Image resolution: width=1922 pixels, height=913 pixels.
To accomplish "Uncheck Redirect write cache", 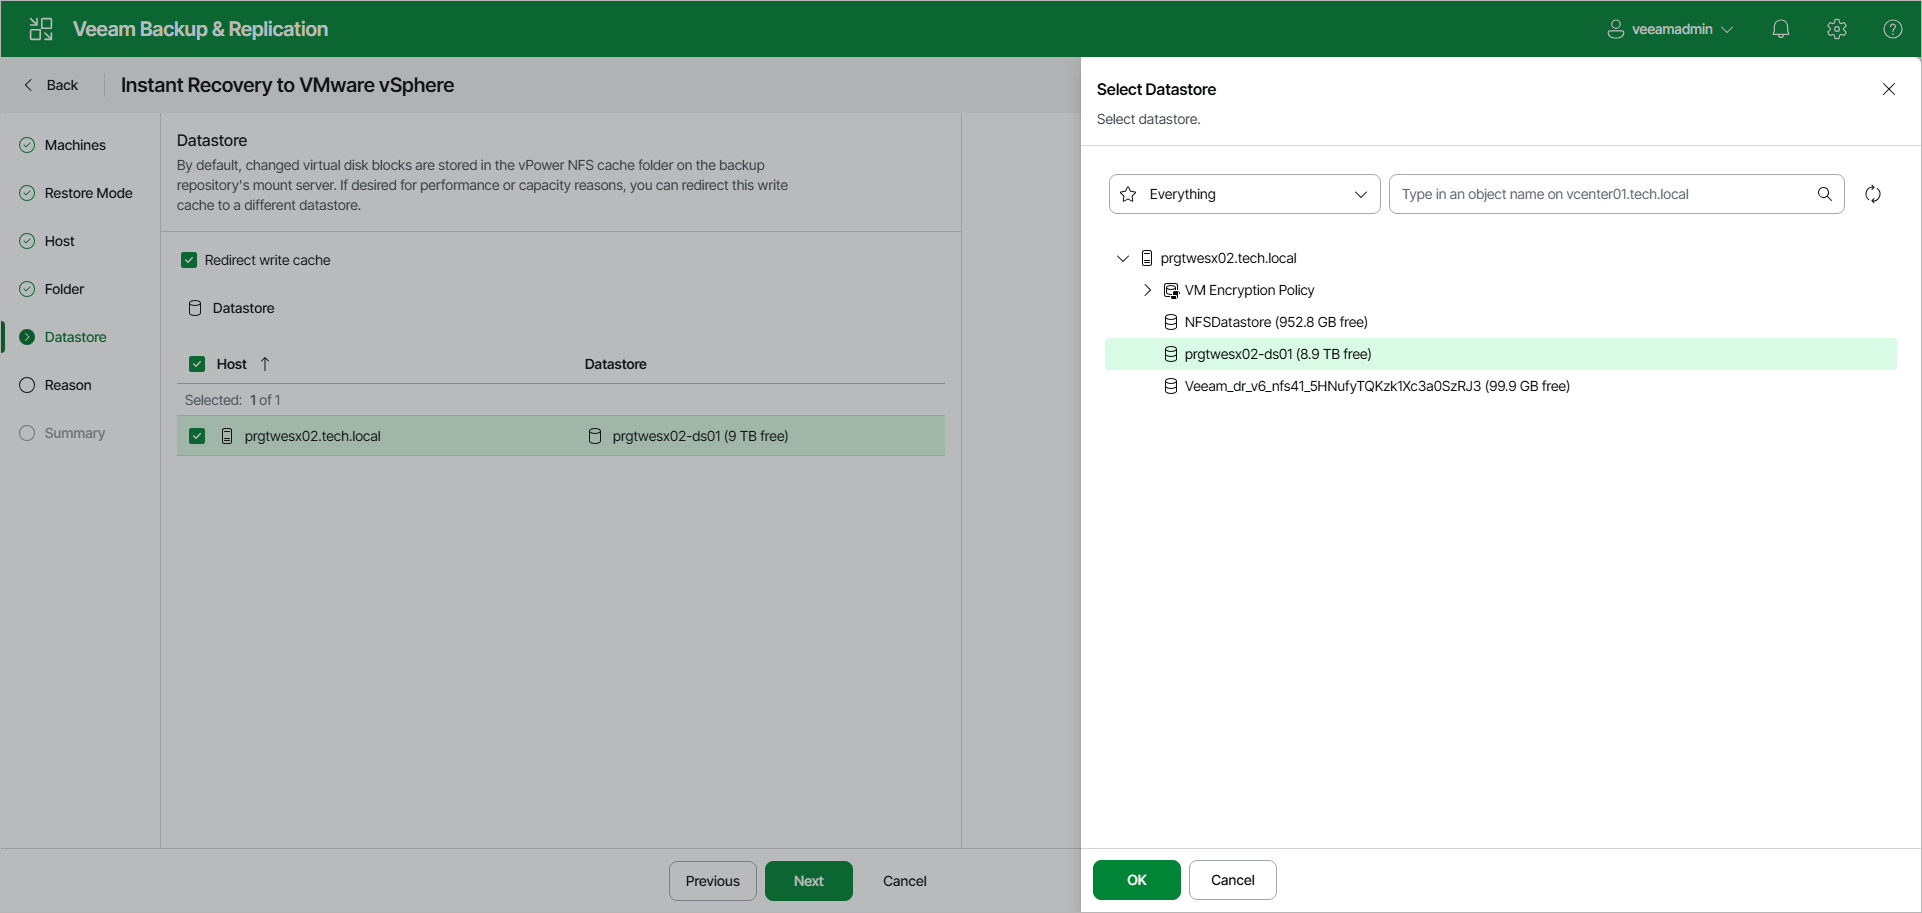I will click(189, 260).
